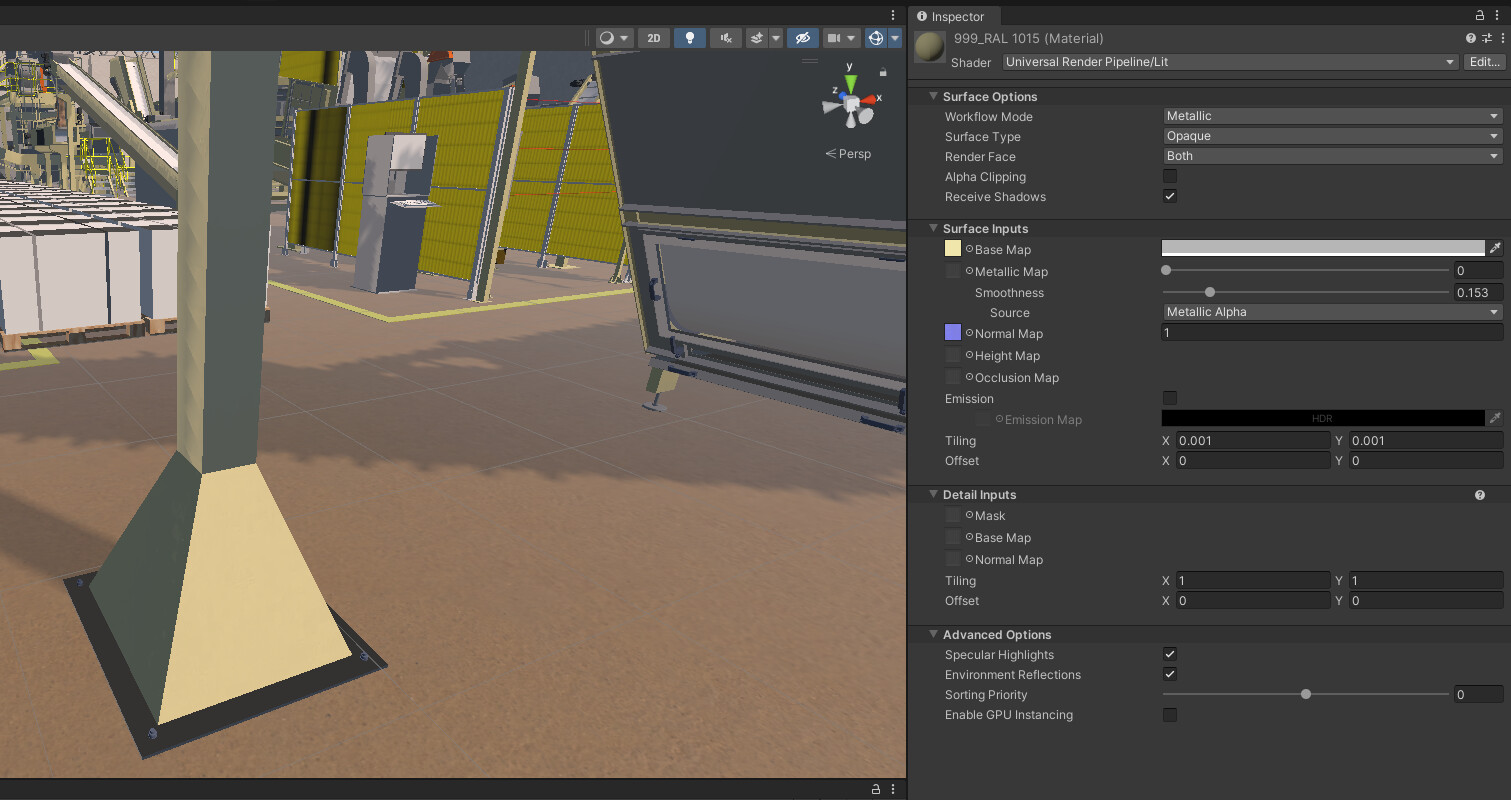Enable scene visibility using the crossed-eye icon

click(802, 38)
